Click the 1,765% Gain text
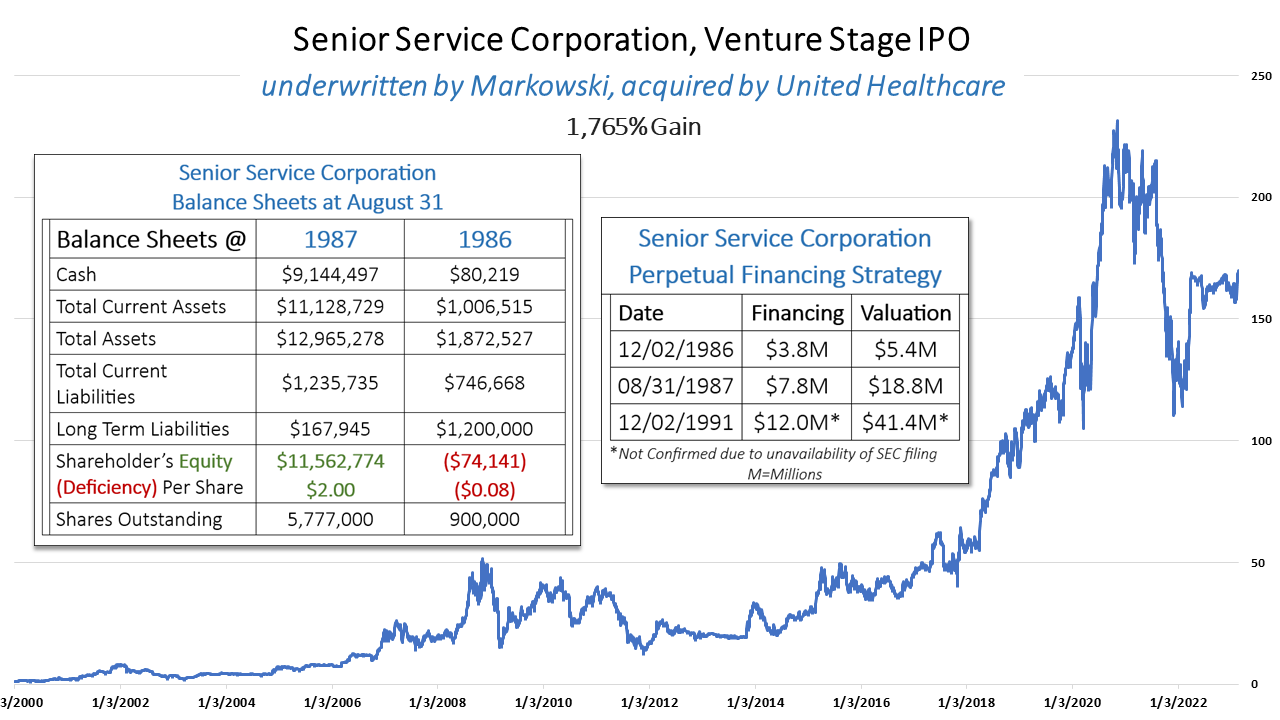The image size is (1280, 720). (x=632, y=128)
